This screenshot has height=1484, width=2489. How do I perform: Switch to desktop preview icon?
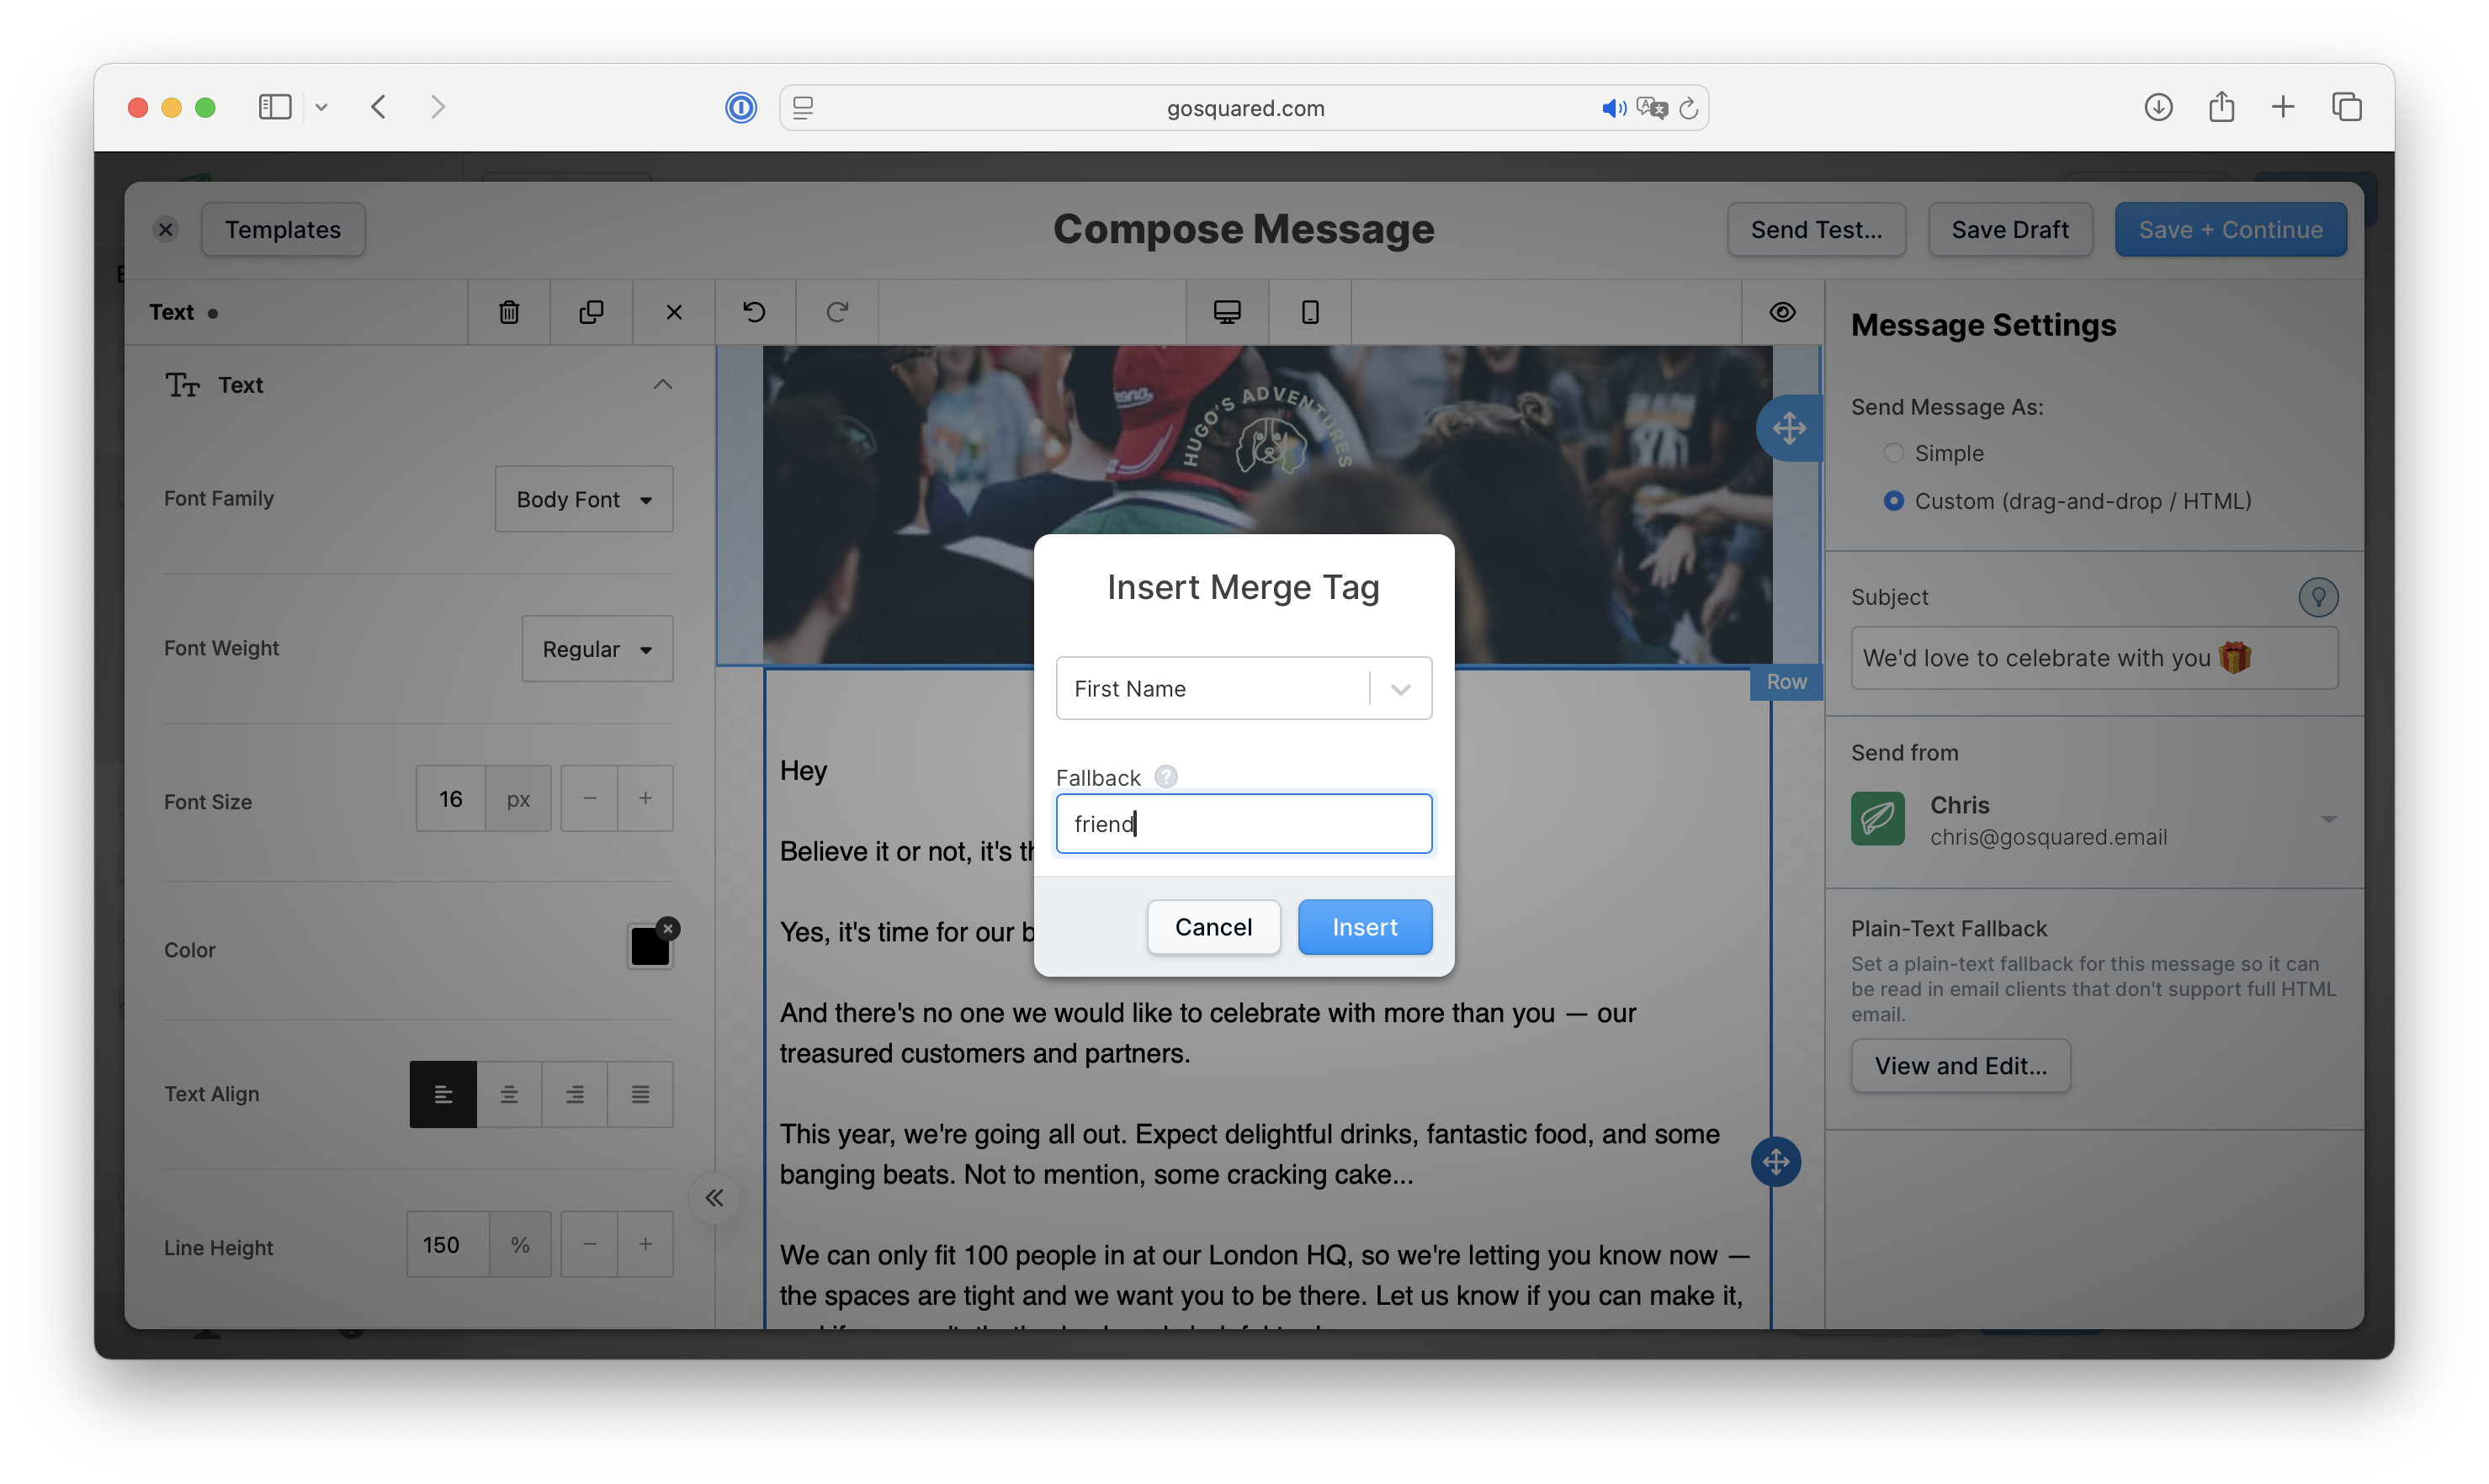[x=1227, y=312]
